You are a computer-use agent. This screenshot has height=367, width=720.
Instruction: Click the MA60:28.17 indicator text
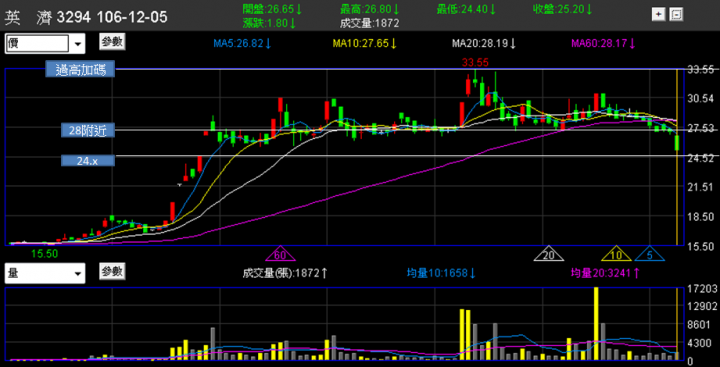[603, 44]
